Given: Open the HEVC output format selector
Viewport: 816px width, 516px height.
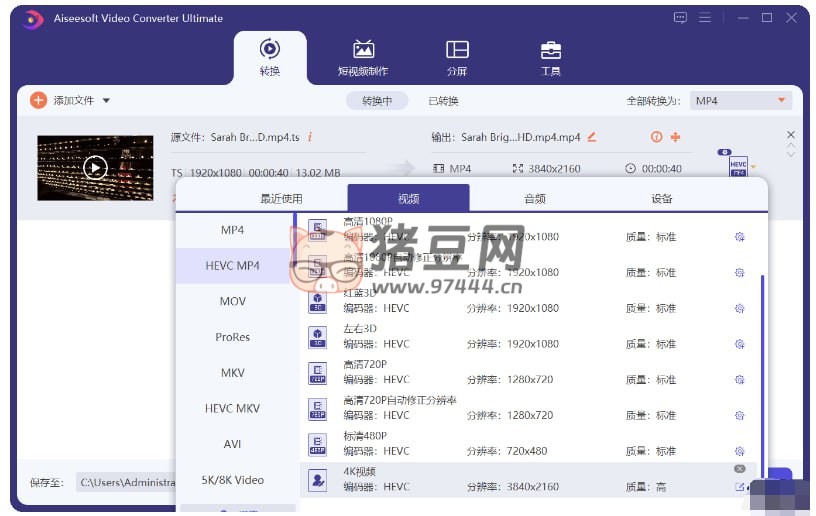Looking at the screenshot, I should pos(739,165).
